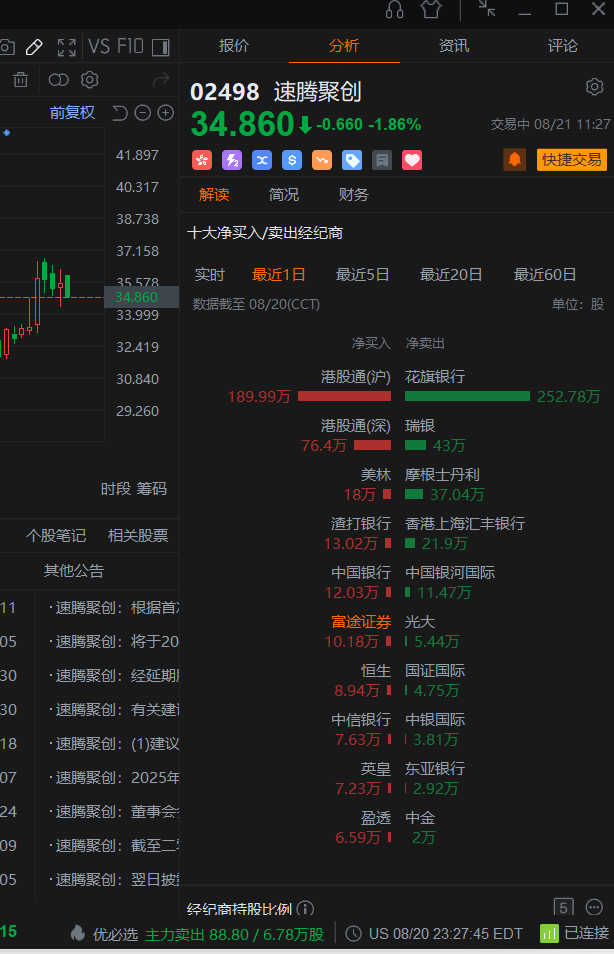This screenshot has width=614, height=954.
Task: Switch to the 分析 tab
Action: point(344,46)
